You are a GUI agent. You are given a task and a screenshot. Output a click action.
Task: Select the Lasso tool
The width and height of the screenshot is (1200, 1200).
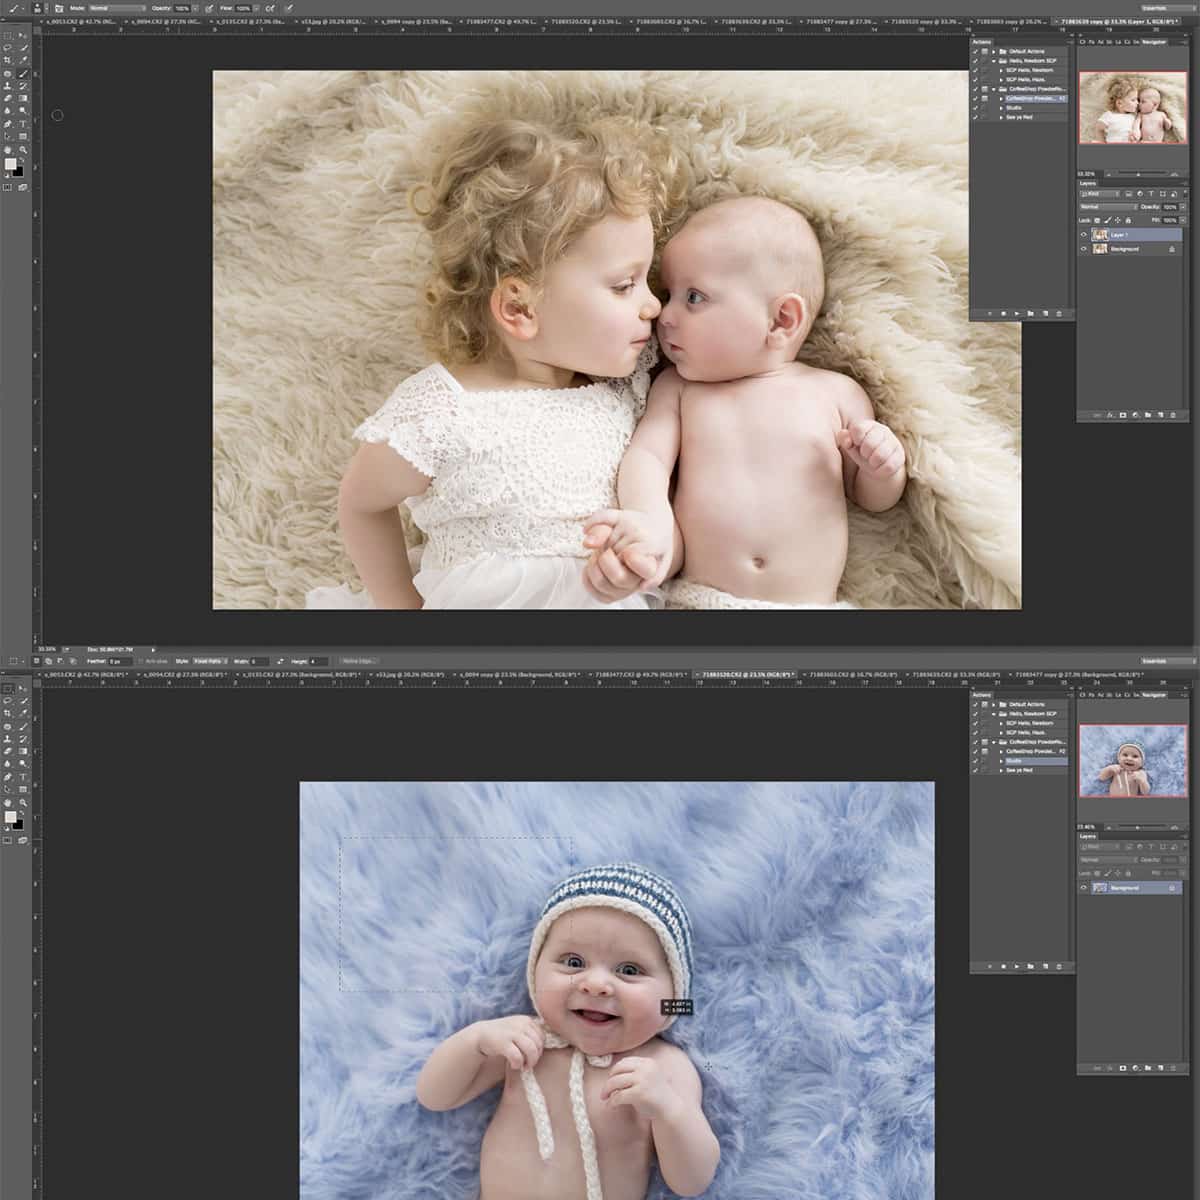(7, 47)
